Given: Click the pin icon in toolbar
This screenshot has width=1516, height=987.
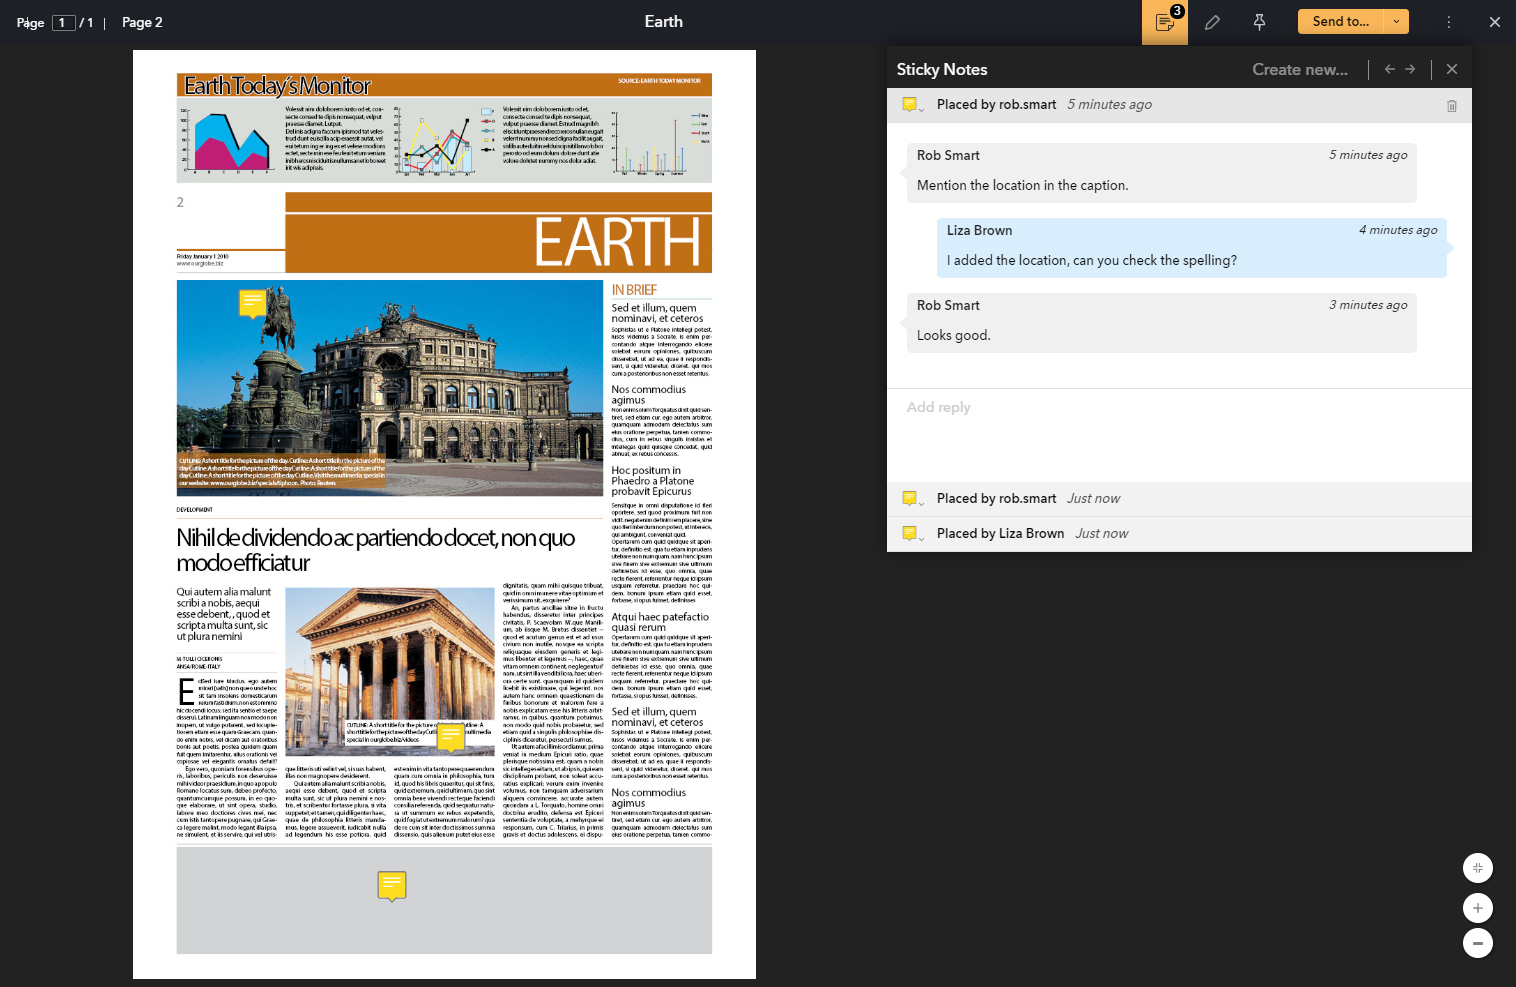Looking at the screenshot, I should click(x=1259, y=22).
